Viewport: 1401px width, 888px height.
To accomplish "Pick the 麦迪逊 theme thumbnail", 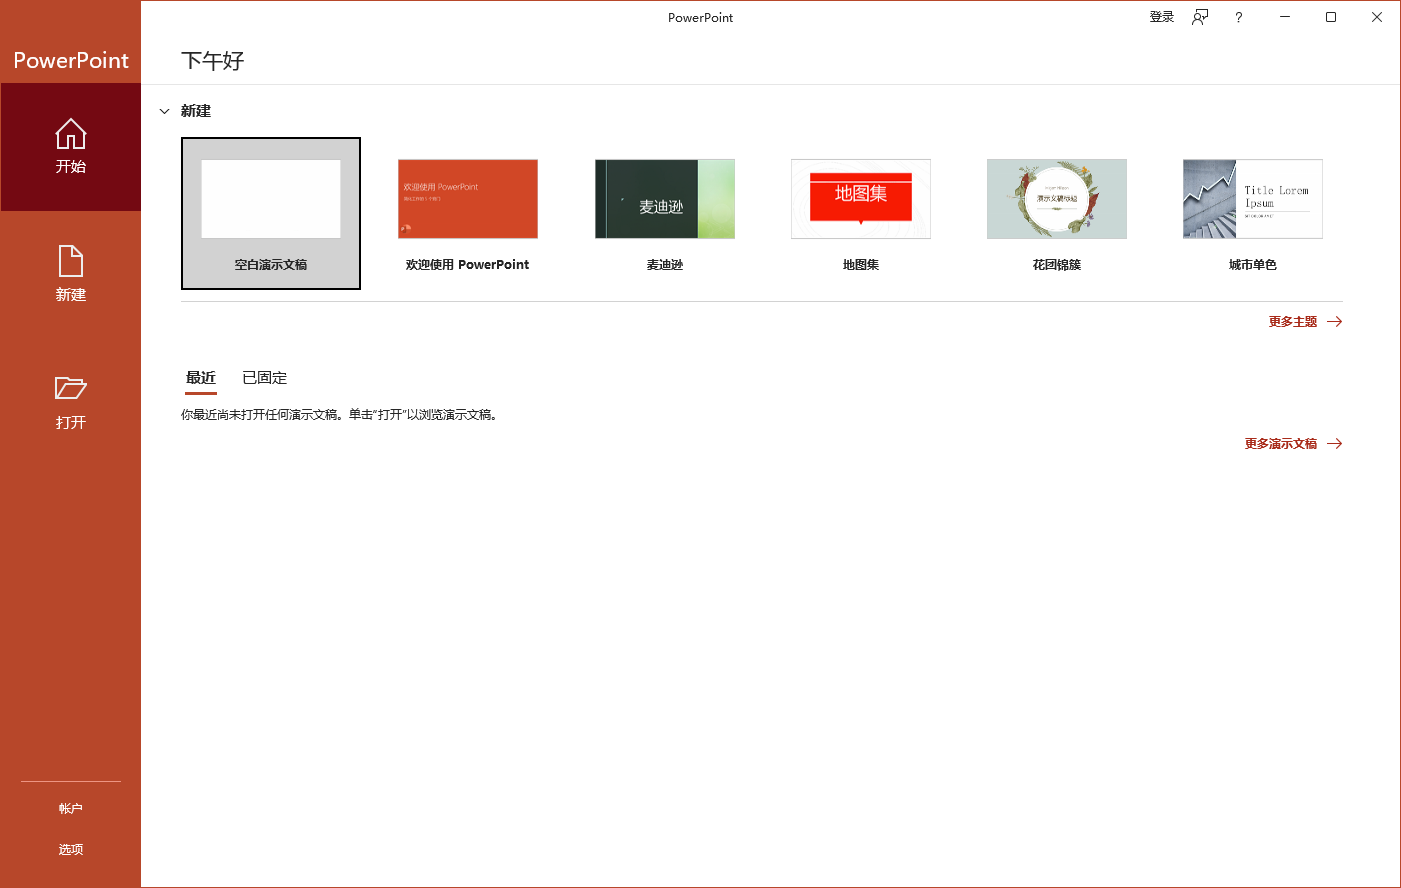I will click(x=664, y=200).
